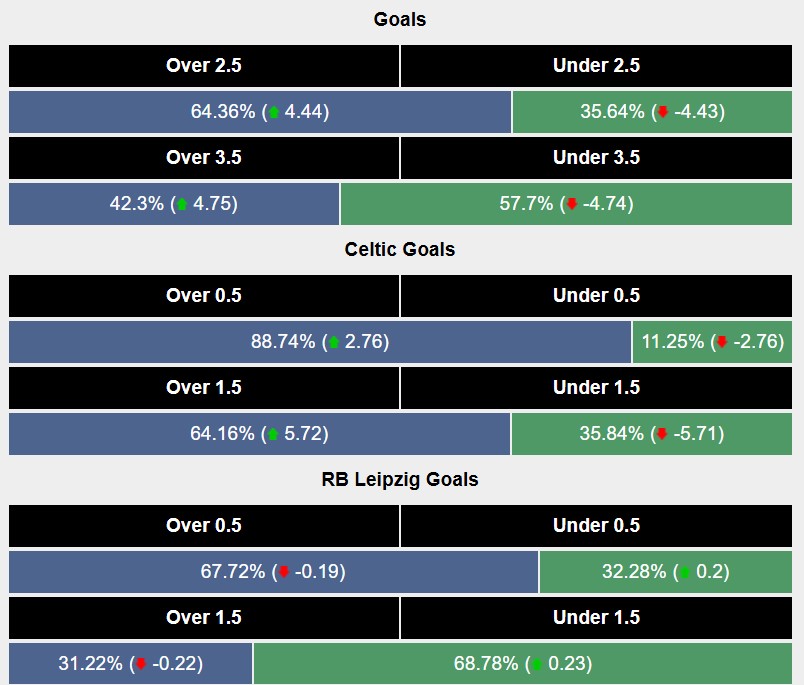Select Over 0.5 header under Celtic Goals
804x685 pixels.
click(204, 296)
